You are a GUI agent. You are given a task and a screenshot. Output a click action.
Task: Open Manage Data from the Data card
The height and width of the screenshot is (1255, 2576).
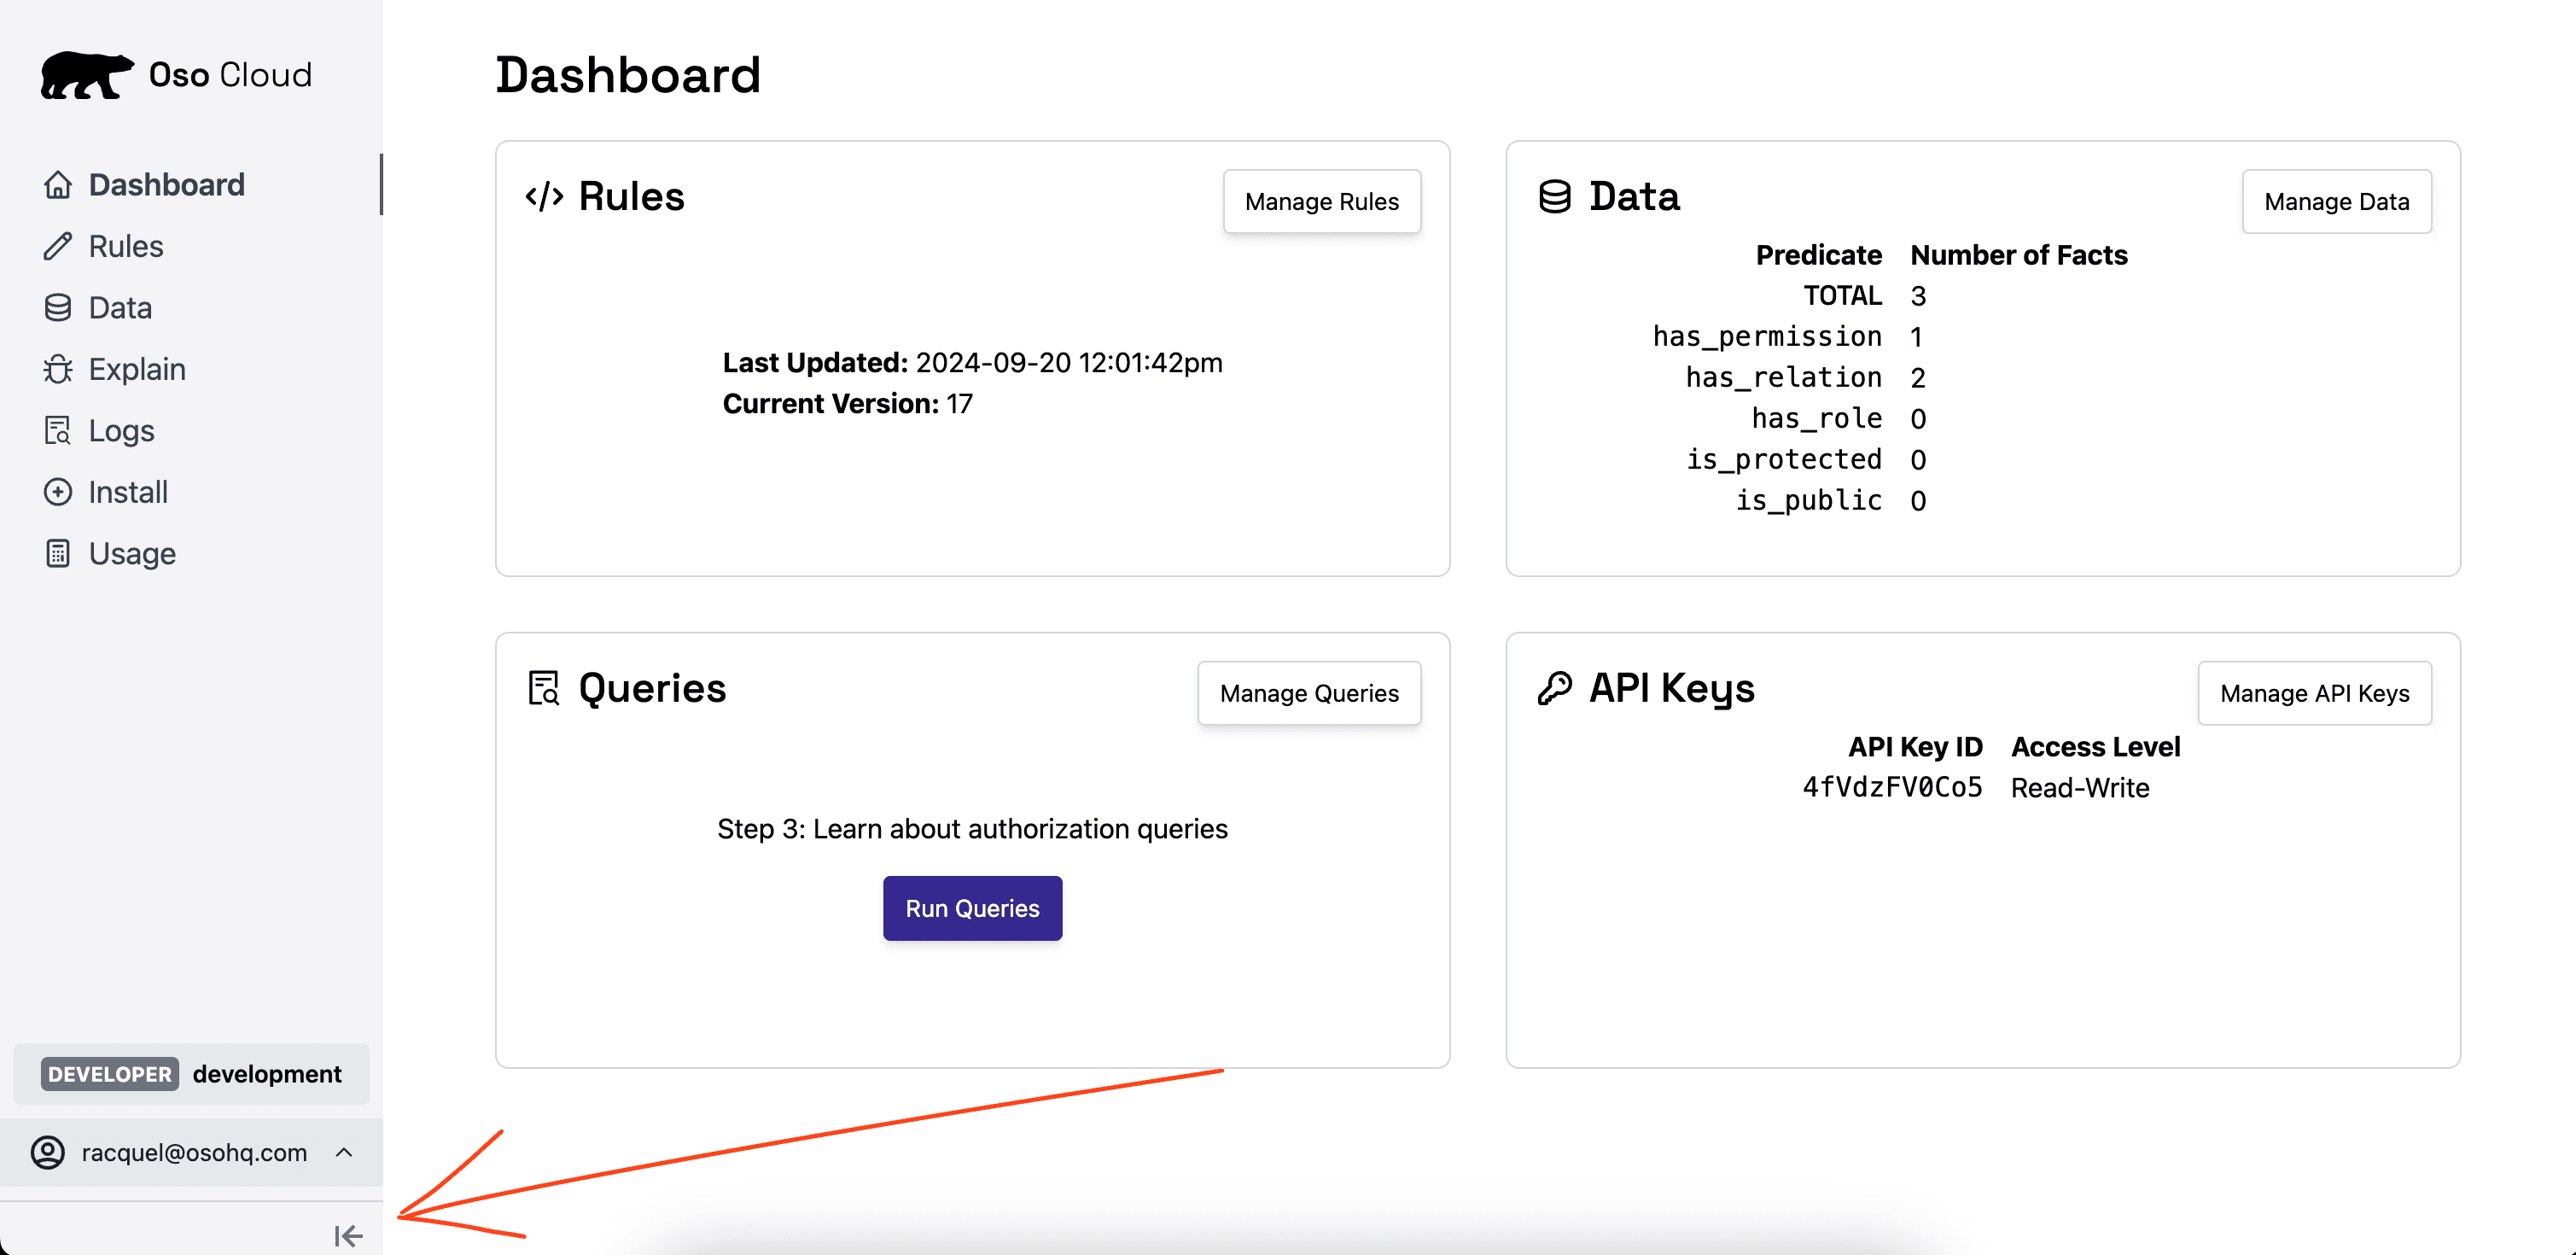tap(2335, 201)
